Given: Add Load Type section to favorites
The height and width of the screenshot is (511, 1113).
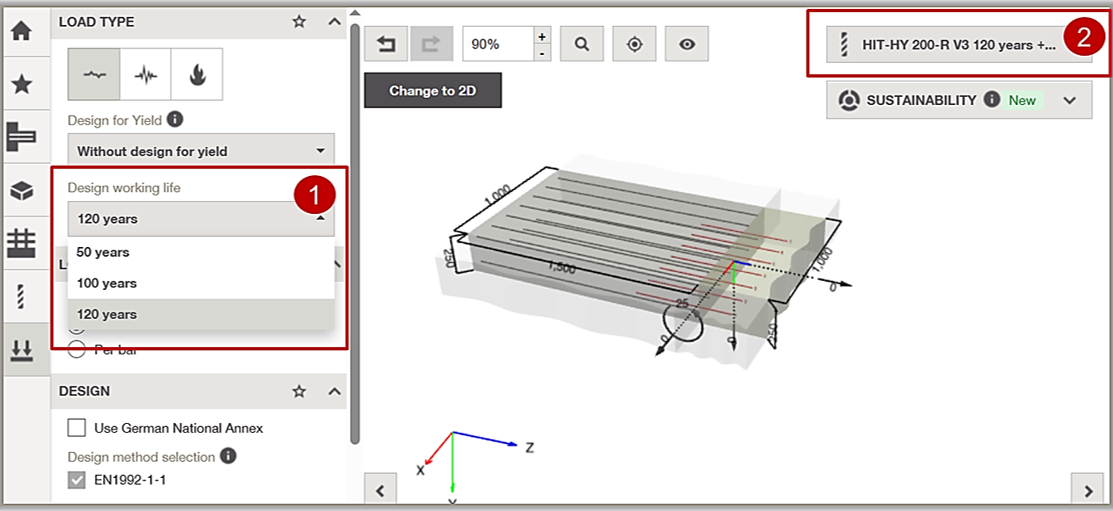Looking at the screenshot, I should 300,22.
